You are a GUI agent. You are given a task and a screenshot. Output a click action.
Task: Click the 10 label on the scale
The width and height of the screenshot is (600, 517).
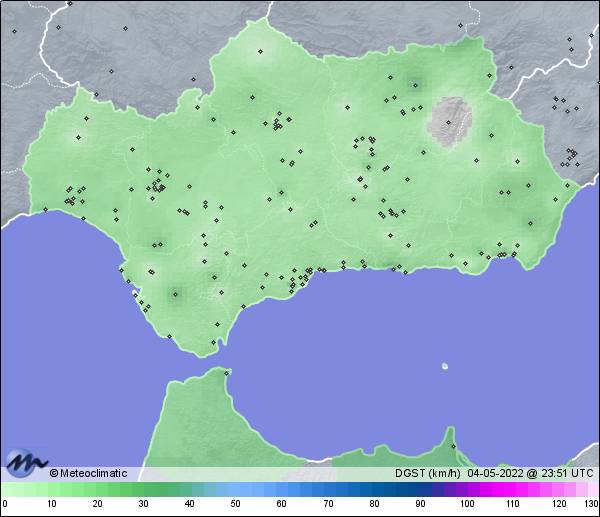tap(52, 504)
